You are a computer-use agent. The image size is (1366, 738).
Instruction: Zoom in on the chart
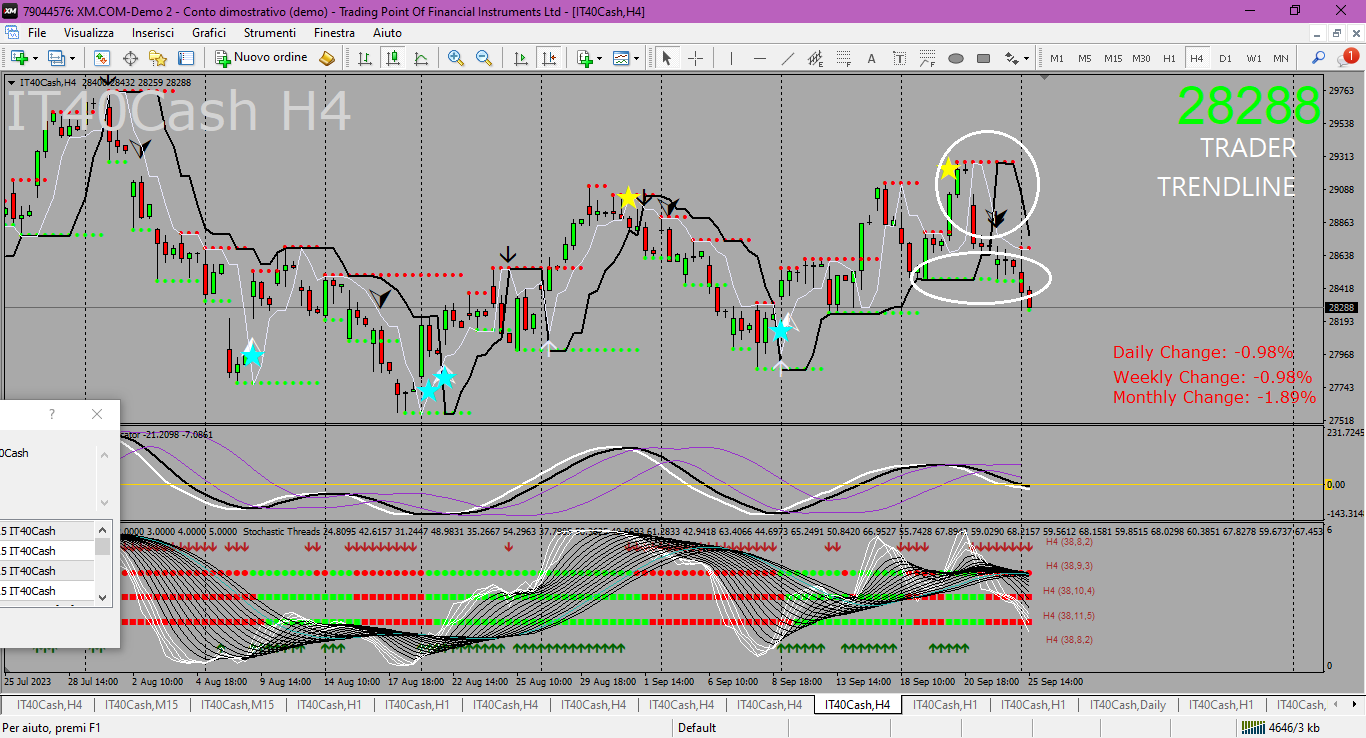click(456, 58)
